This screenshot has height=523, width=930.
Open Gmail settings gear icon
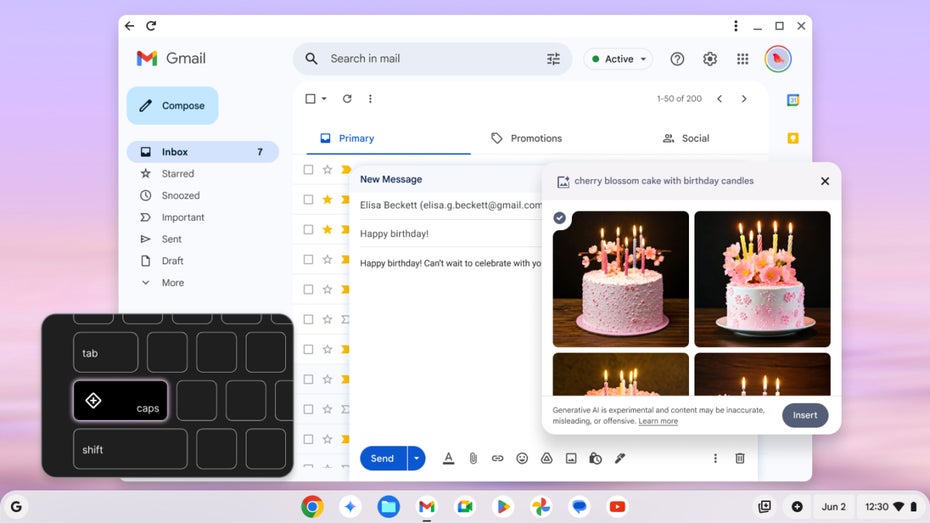(x=710, y=59)
